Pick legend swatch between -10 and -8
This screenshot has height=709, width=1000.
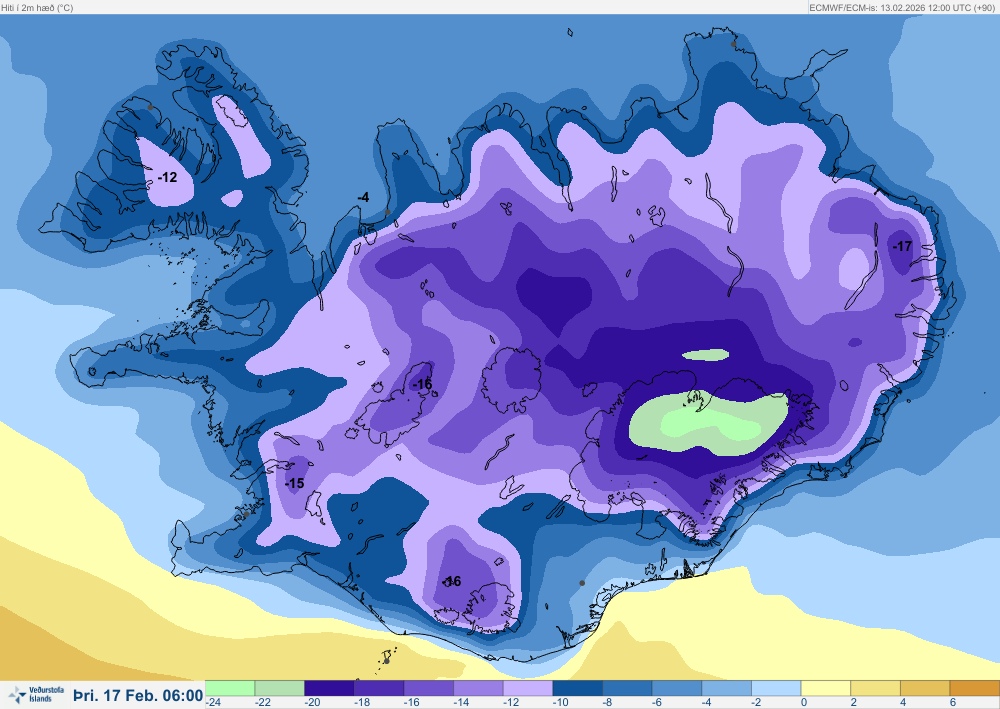[x=577, y=688]
